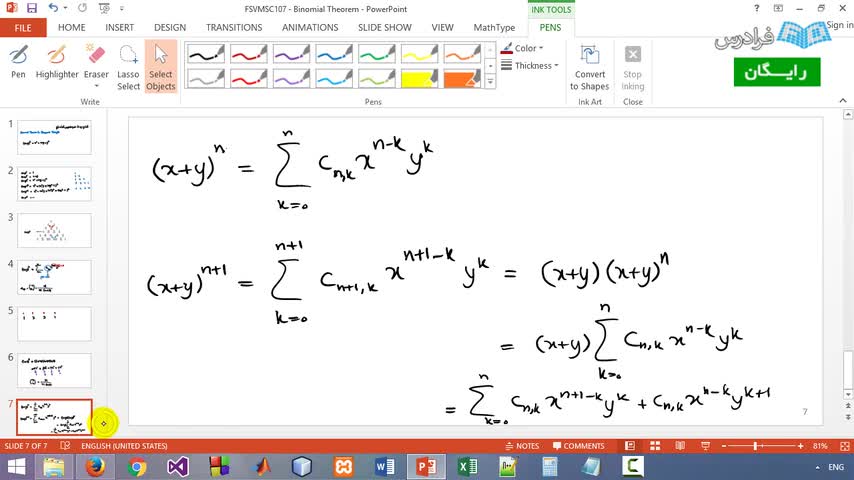Click ENGLISH (UNITED STATES) language

(x=124, y=446)
